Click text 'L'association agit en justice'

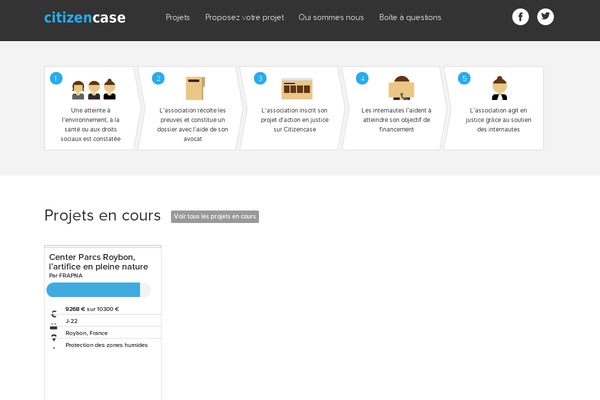pos(498,120)
